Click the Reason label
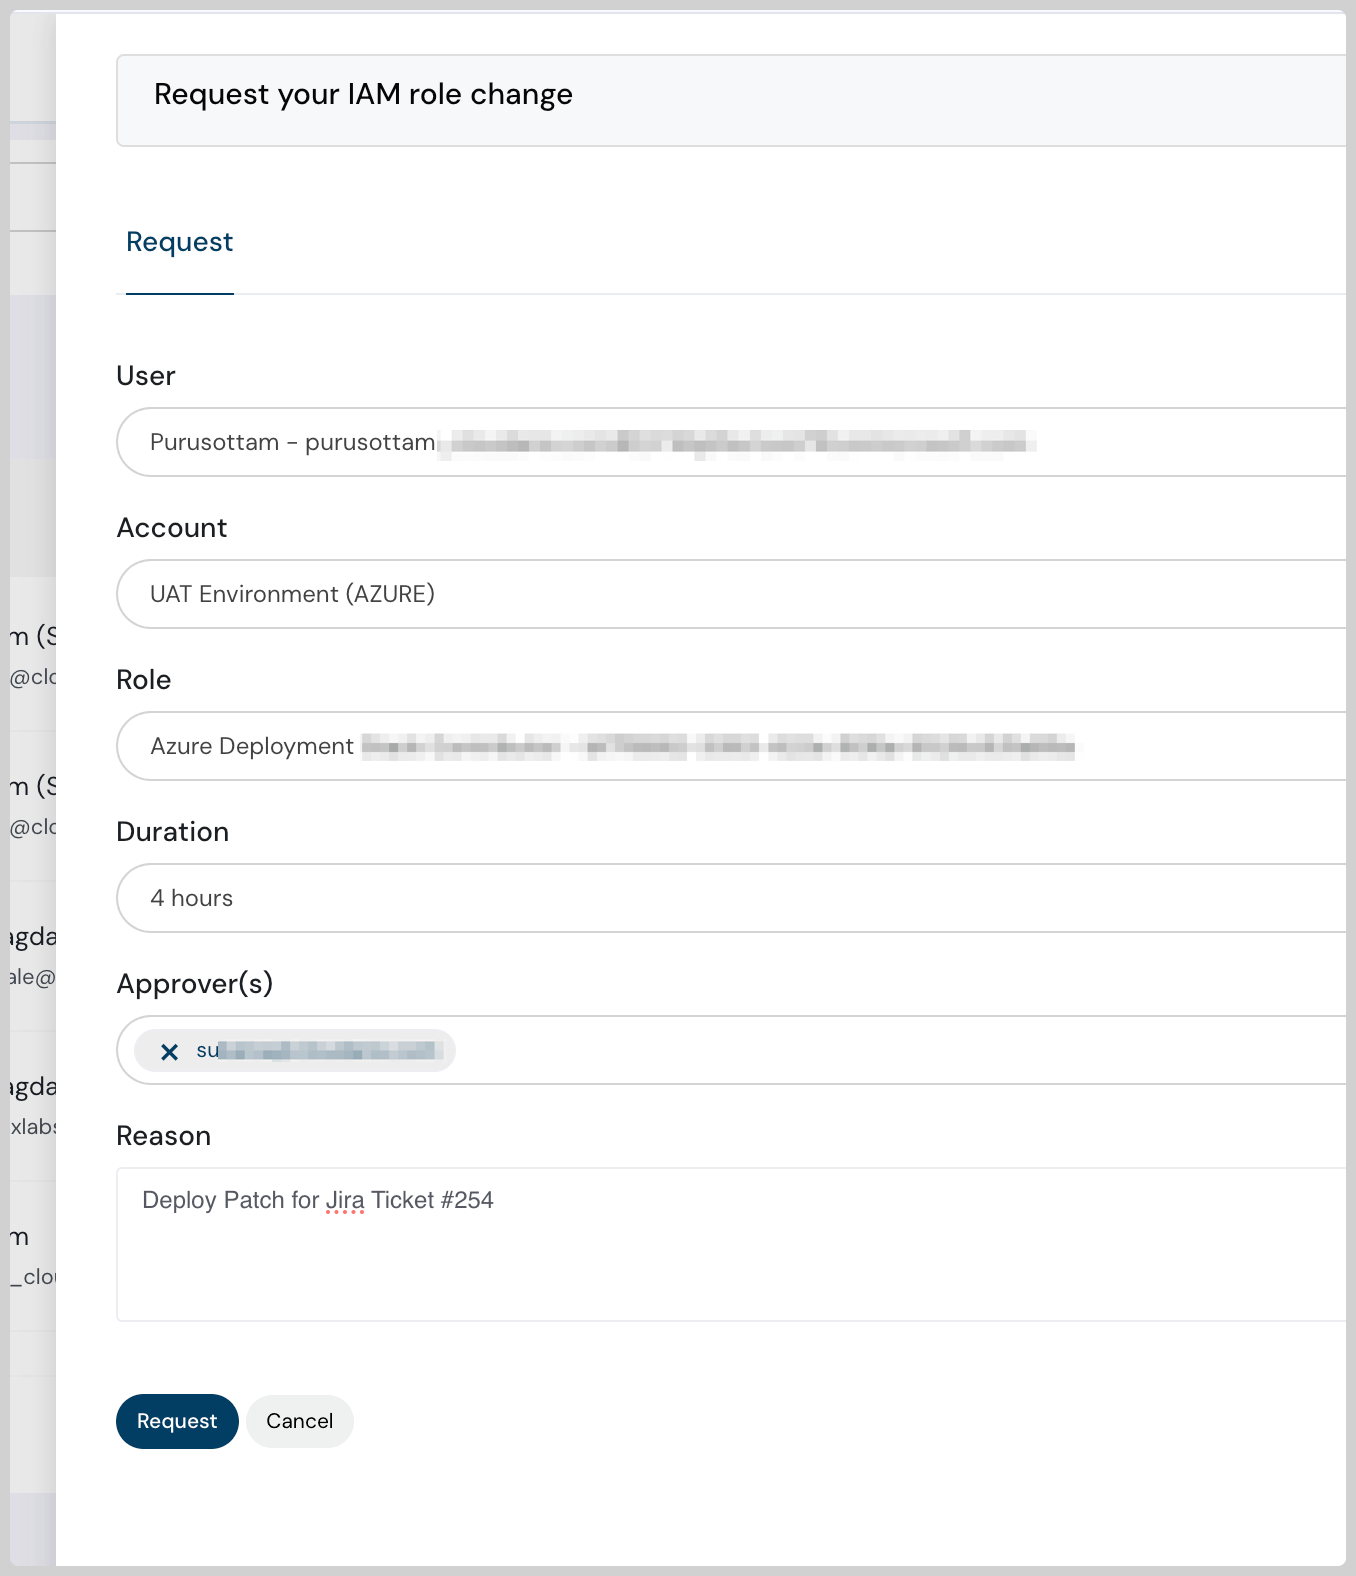This screenshot has width=1356, height=1576. point(164,1136)
